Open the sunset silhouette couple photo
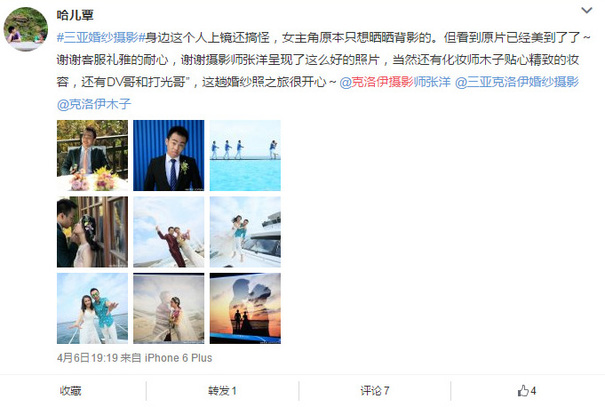 (x=245, y=308)
